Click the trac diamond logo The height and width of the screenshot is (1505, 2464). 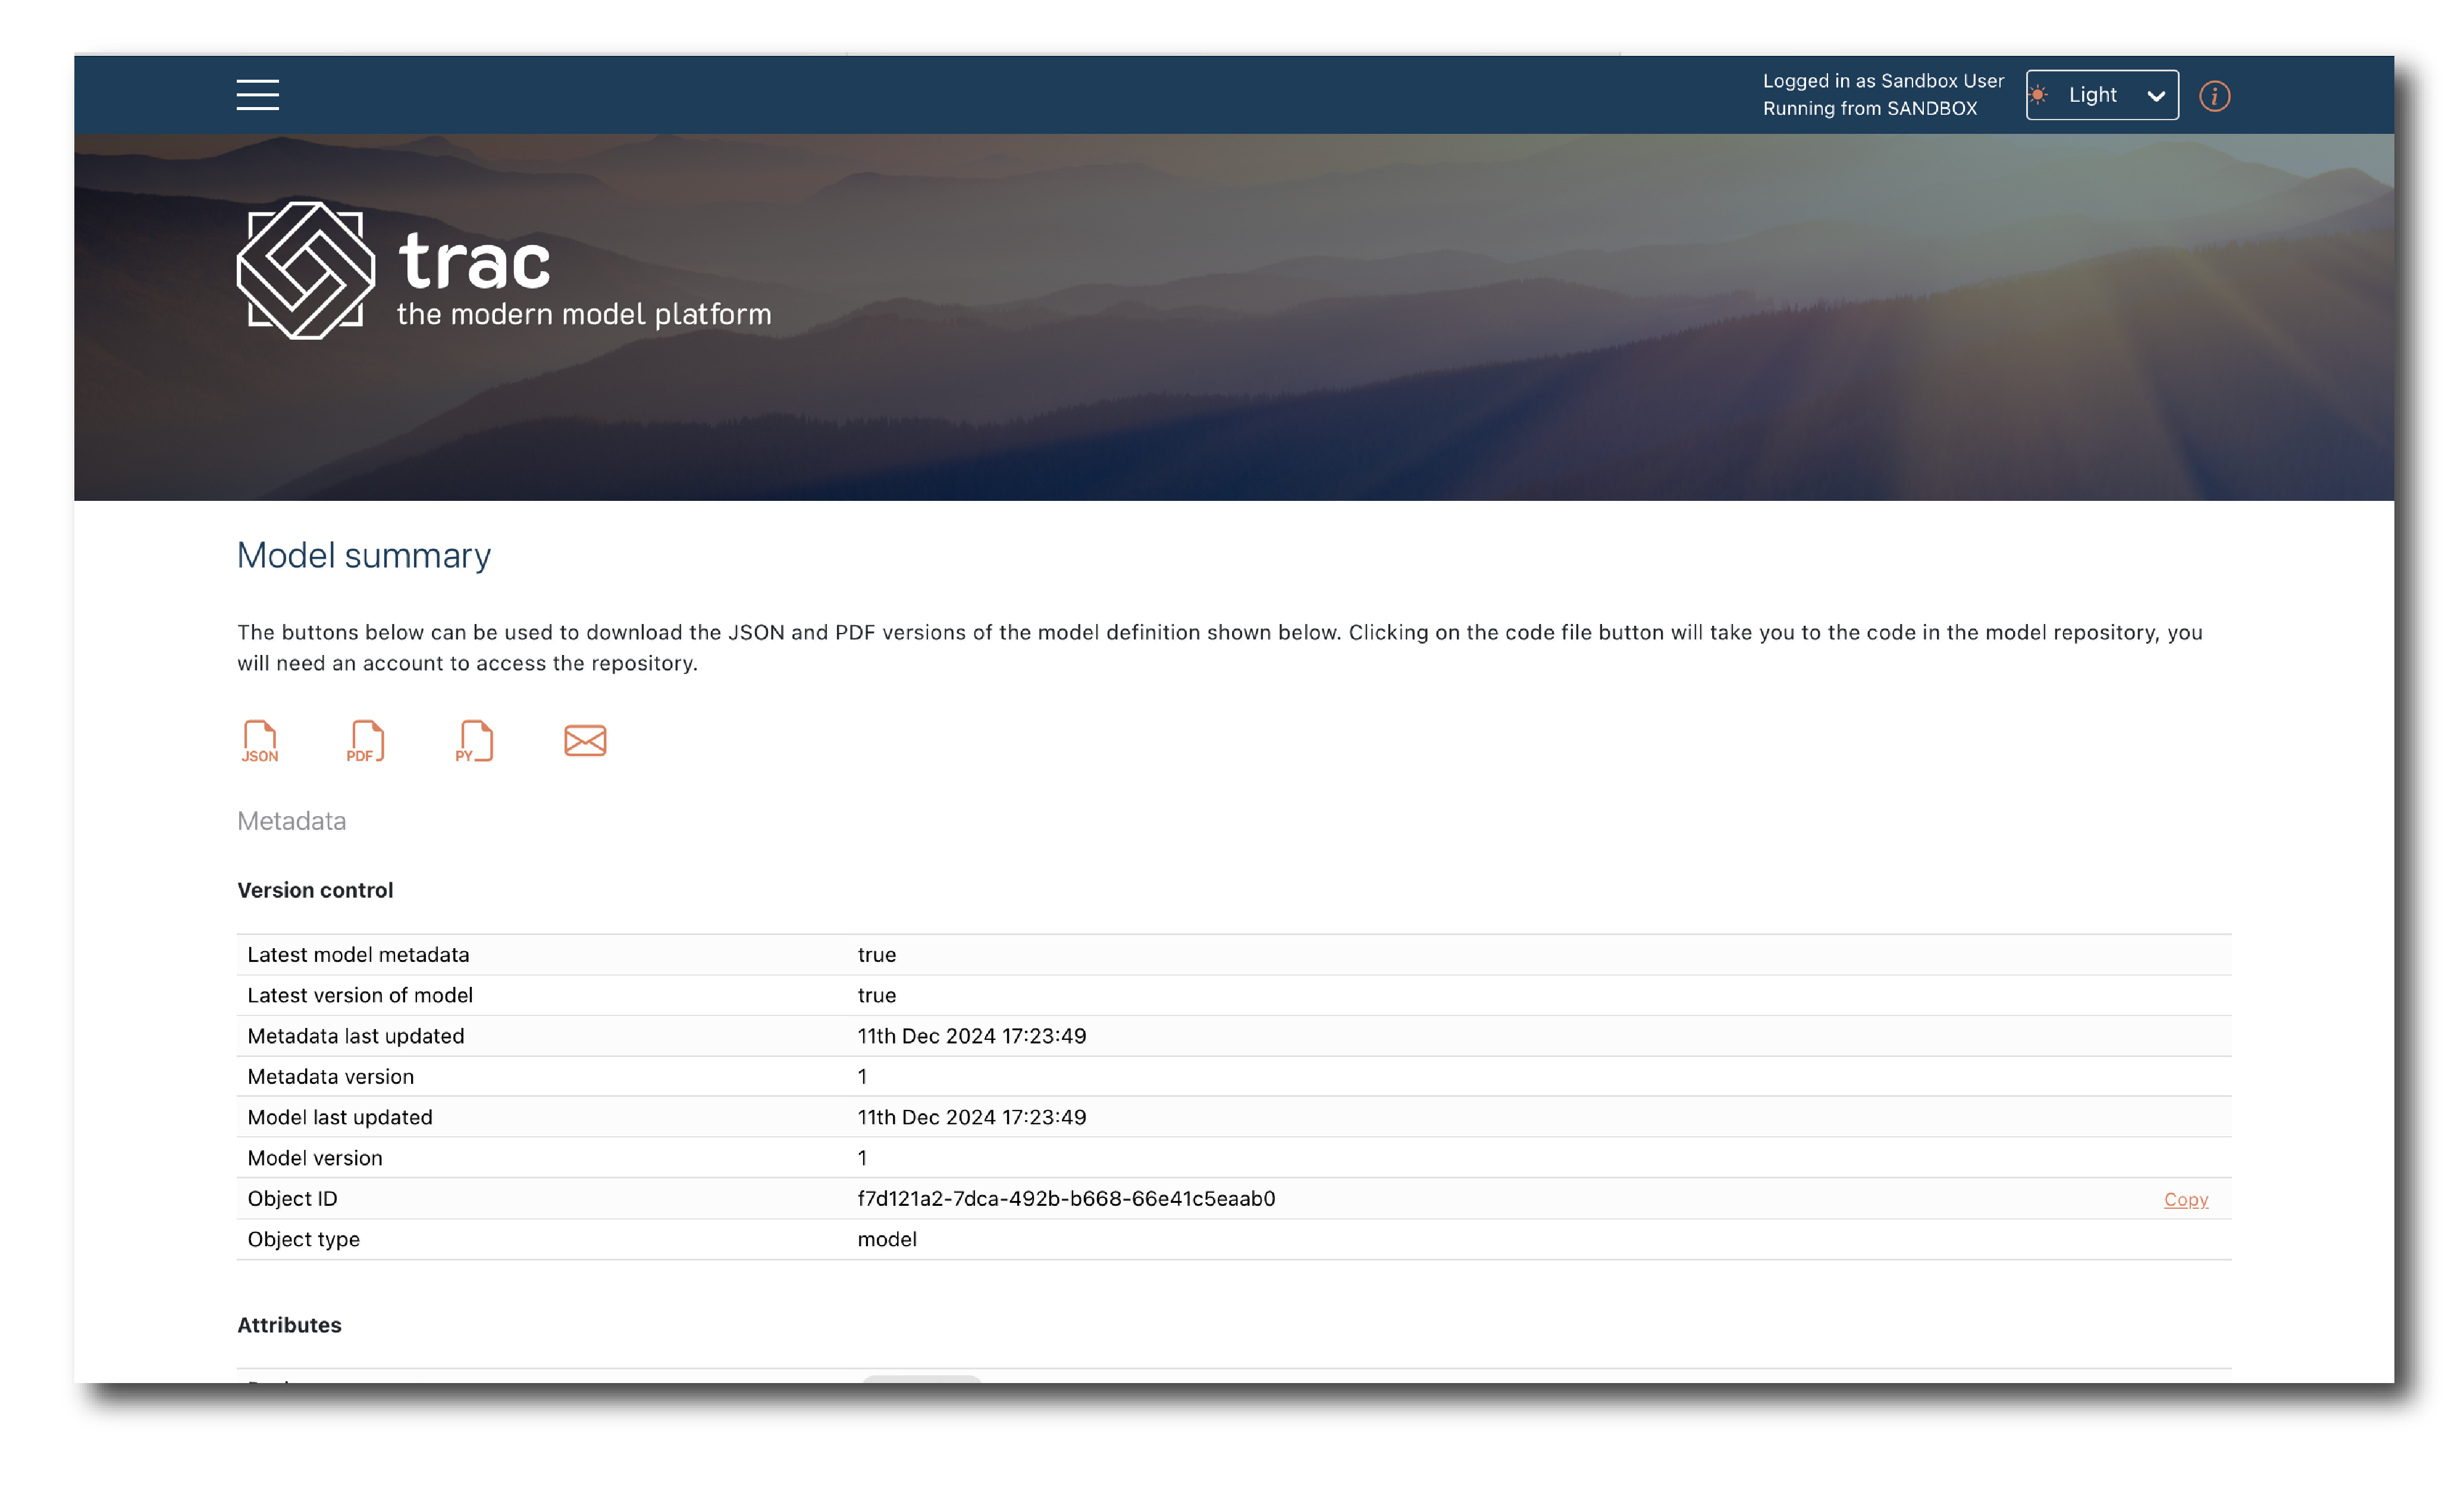[306, 270]
